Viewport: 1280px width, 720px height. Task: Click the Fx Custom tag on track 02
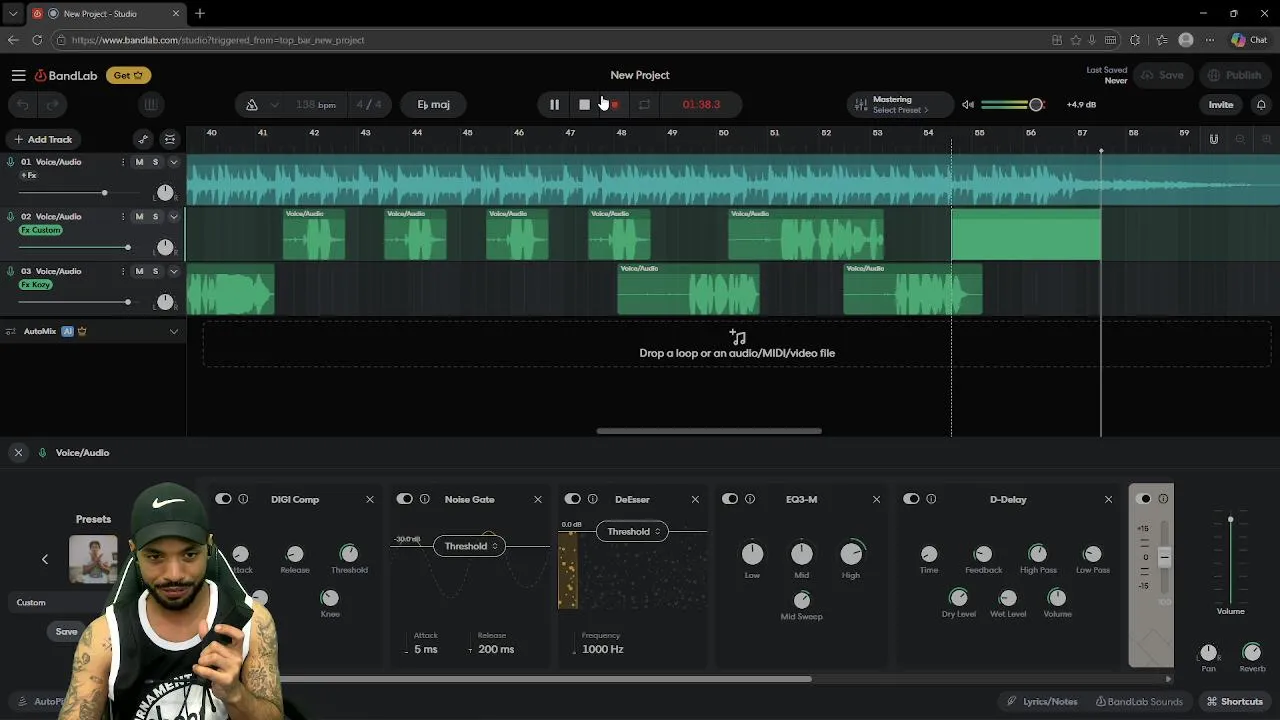click(41, 230)
